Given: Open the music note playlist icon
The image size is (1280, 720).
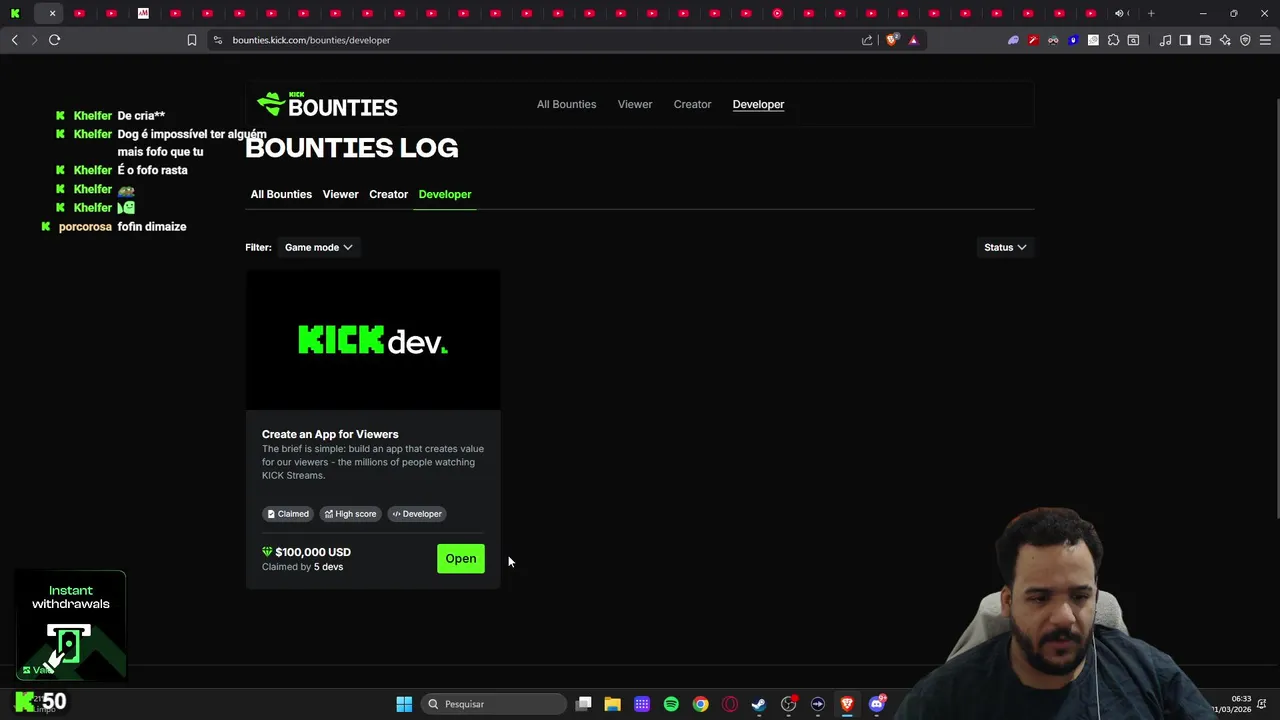Looking at the screenshot, I should point(1165,40).
